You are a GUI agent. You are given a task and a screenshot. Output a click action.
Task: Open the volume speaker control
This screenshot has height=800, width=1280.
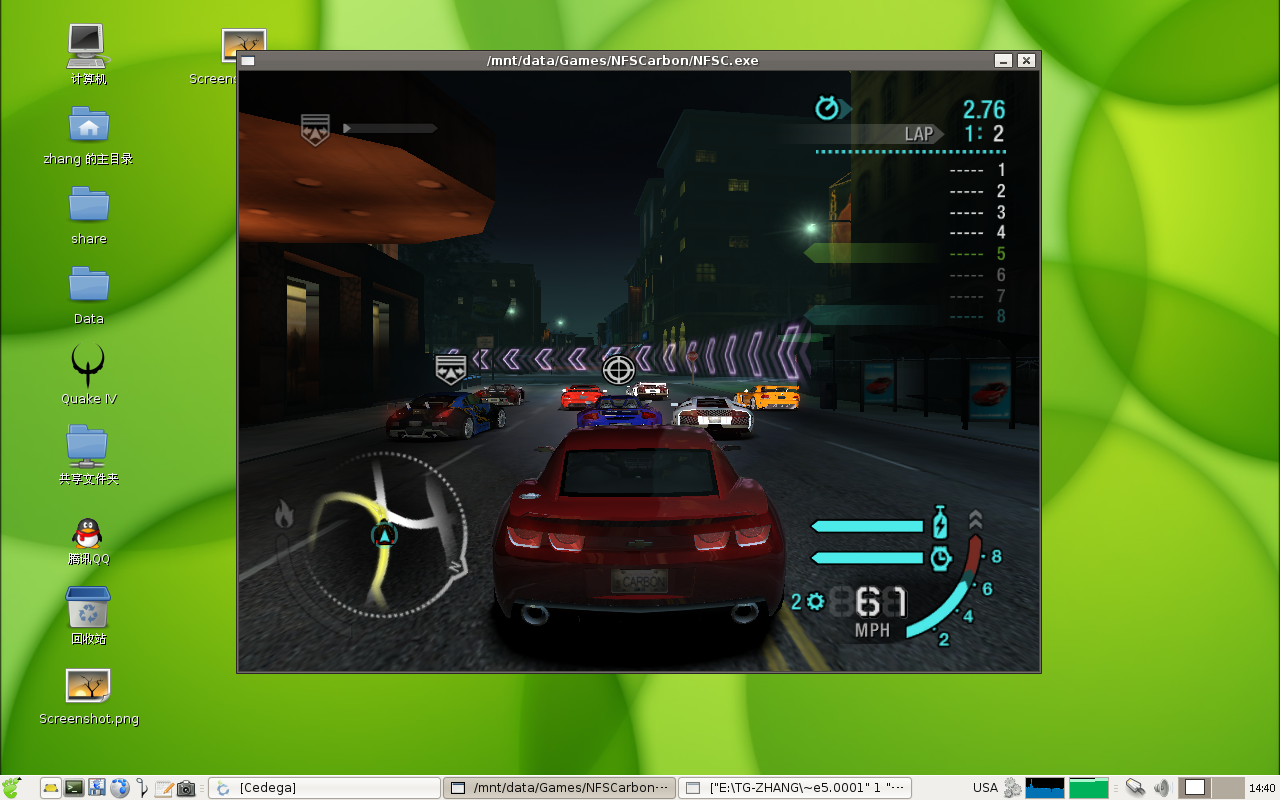pyautogui.click(x=1161, y=788)
